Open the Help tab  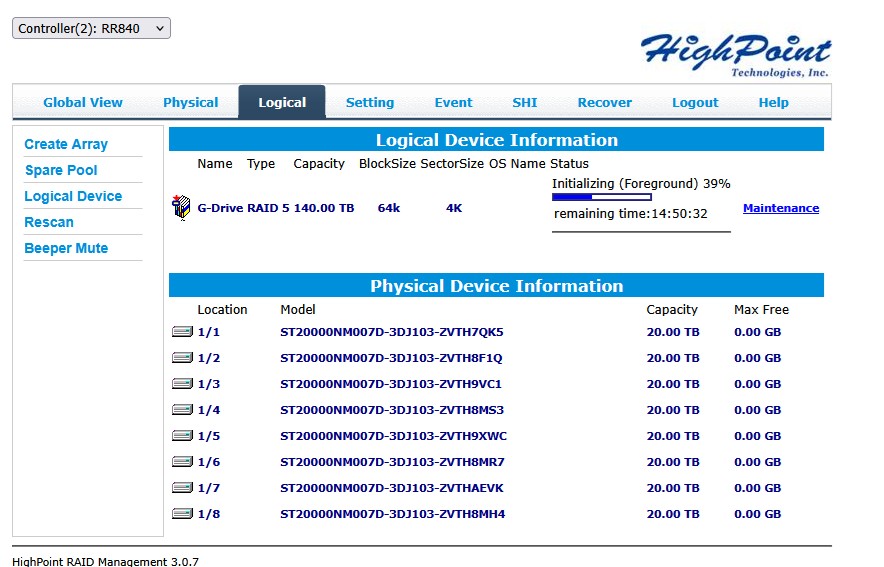[774, 103]
